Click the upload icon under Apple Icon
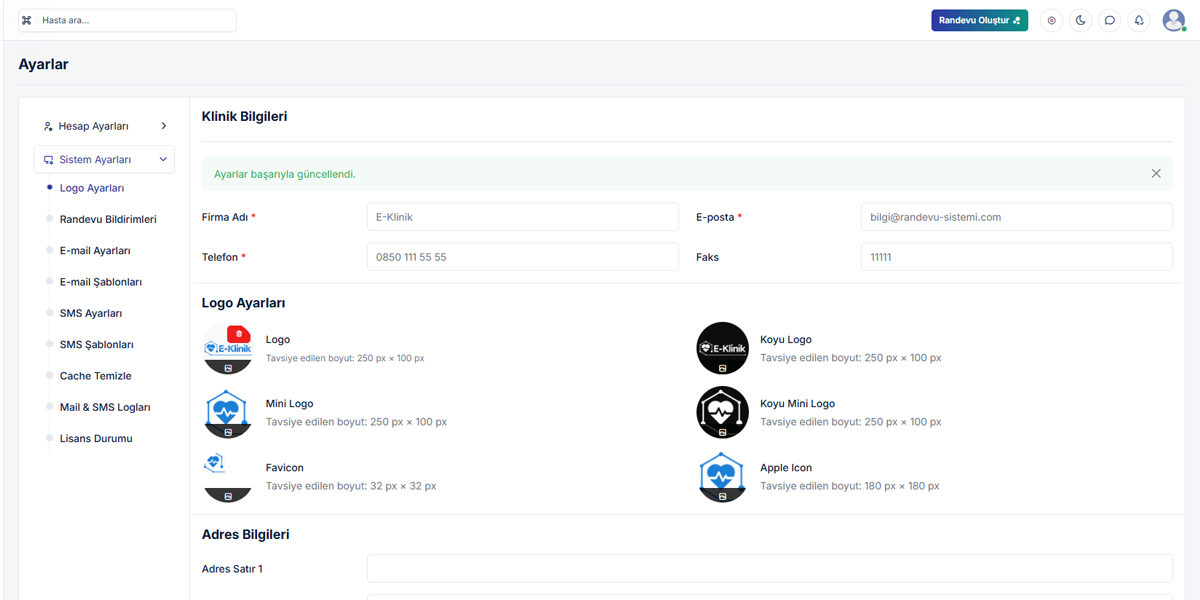The height and width of the screenshot is (600, 1200). 722,496
